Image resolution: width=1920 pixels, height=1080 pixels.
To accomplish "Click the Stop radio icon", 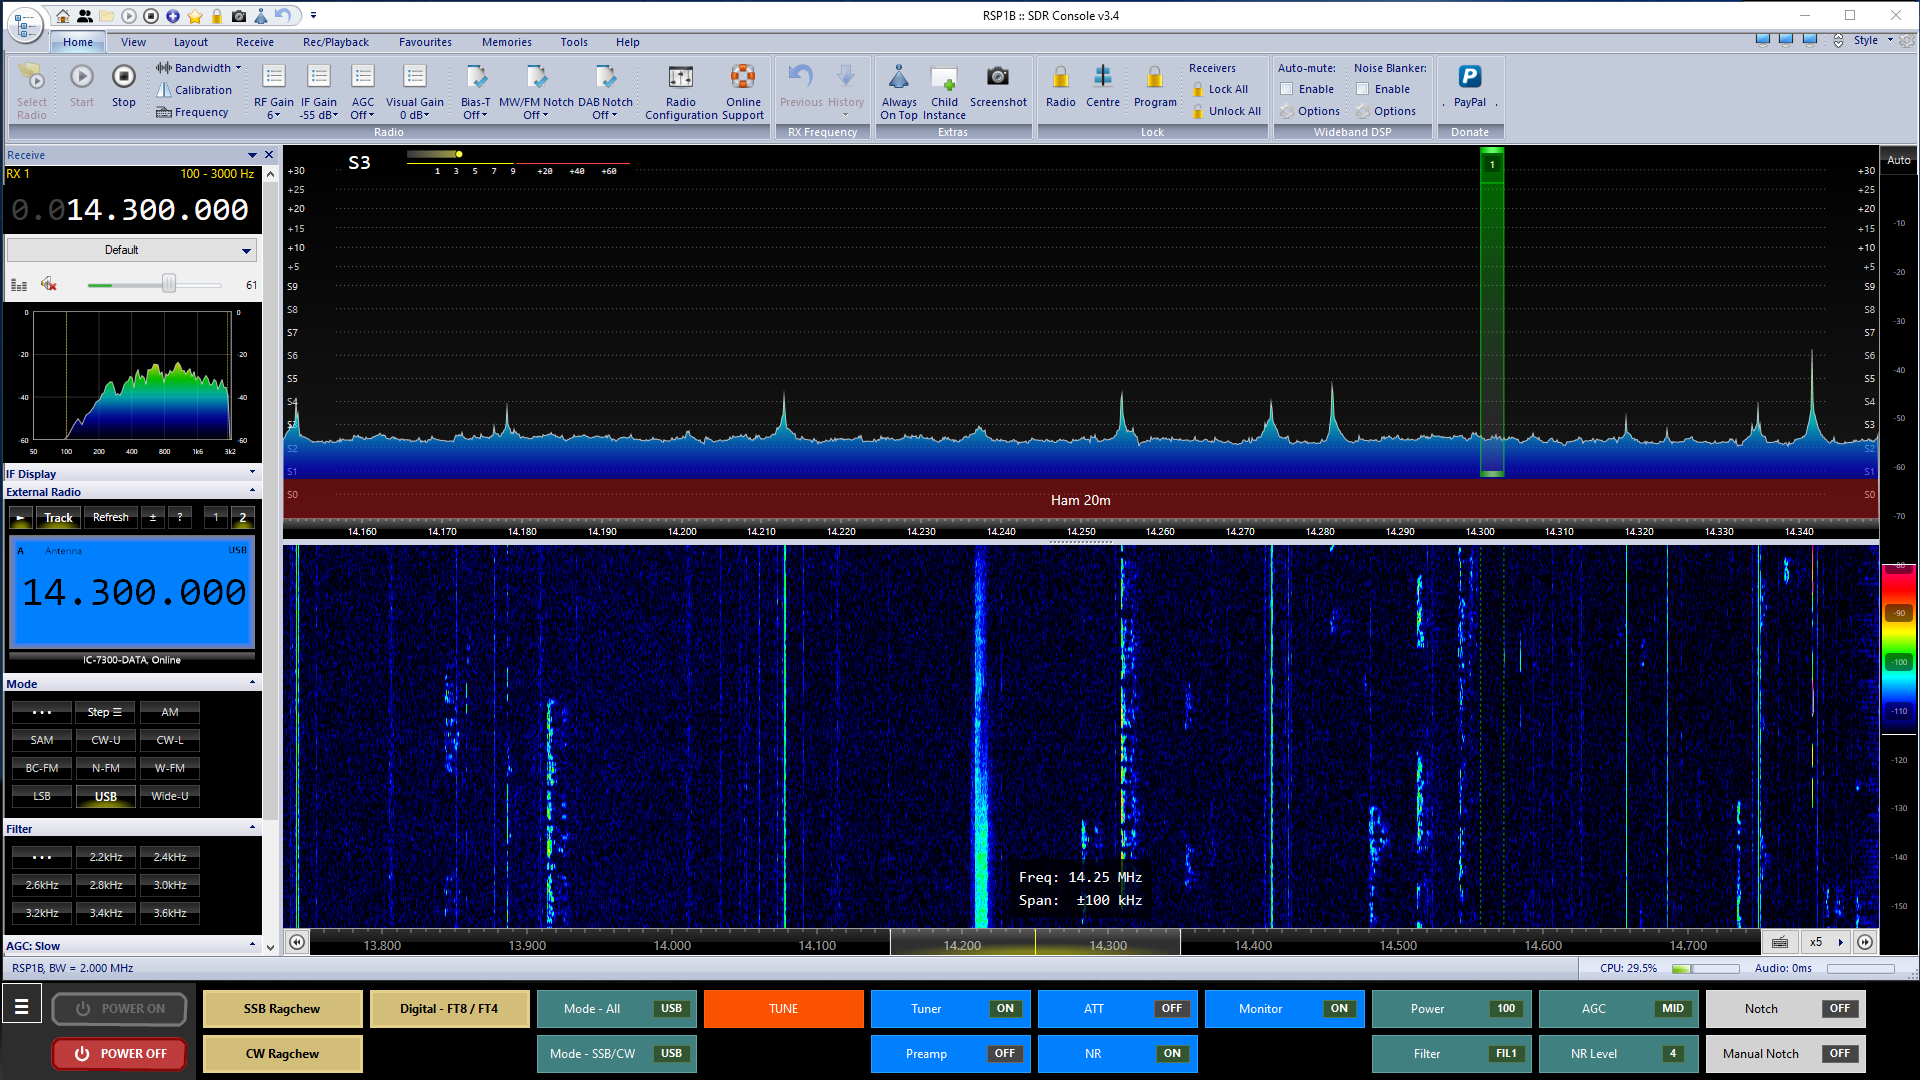I will click(124, 77).
